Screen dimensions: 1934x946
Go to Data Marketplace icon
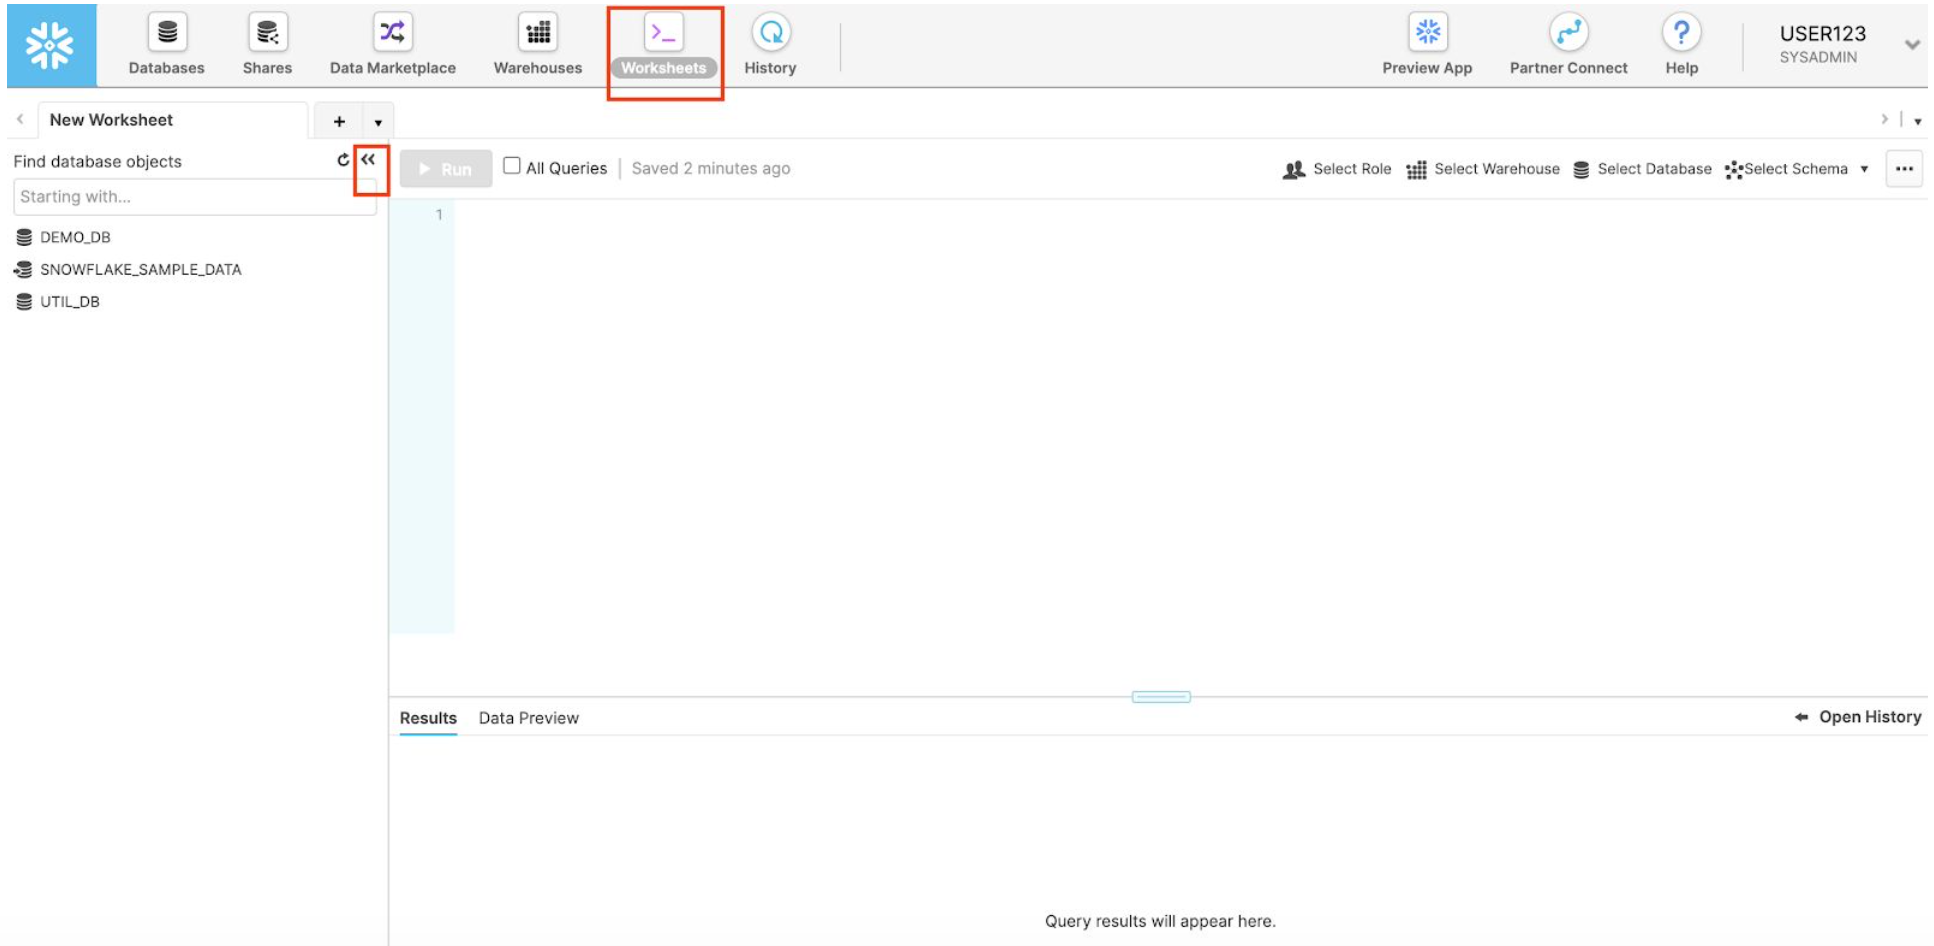pos(392,33)
